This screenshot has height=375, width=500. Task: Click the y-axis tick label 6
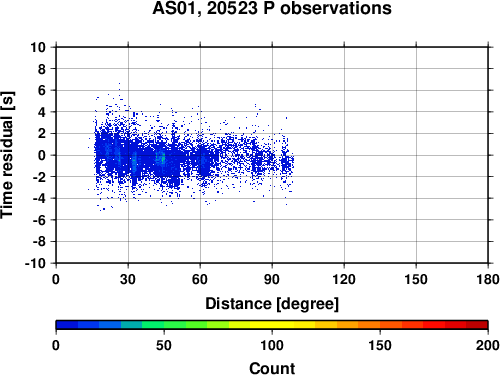click(x=42, y=90)
